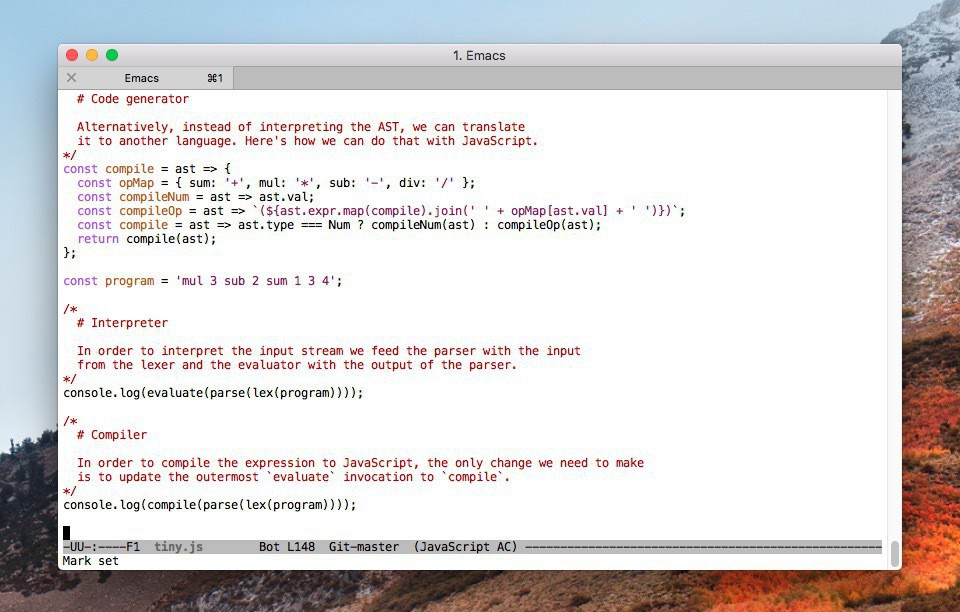
Task: Click the yellow minimize window button
Action: pos(92,55)
